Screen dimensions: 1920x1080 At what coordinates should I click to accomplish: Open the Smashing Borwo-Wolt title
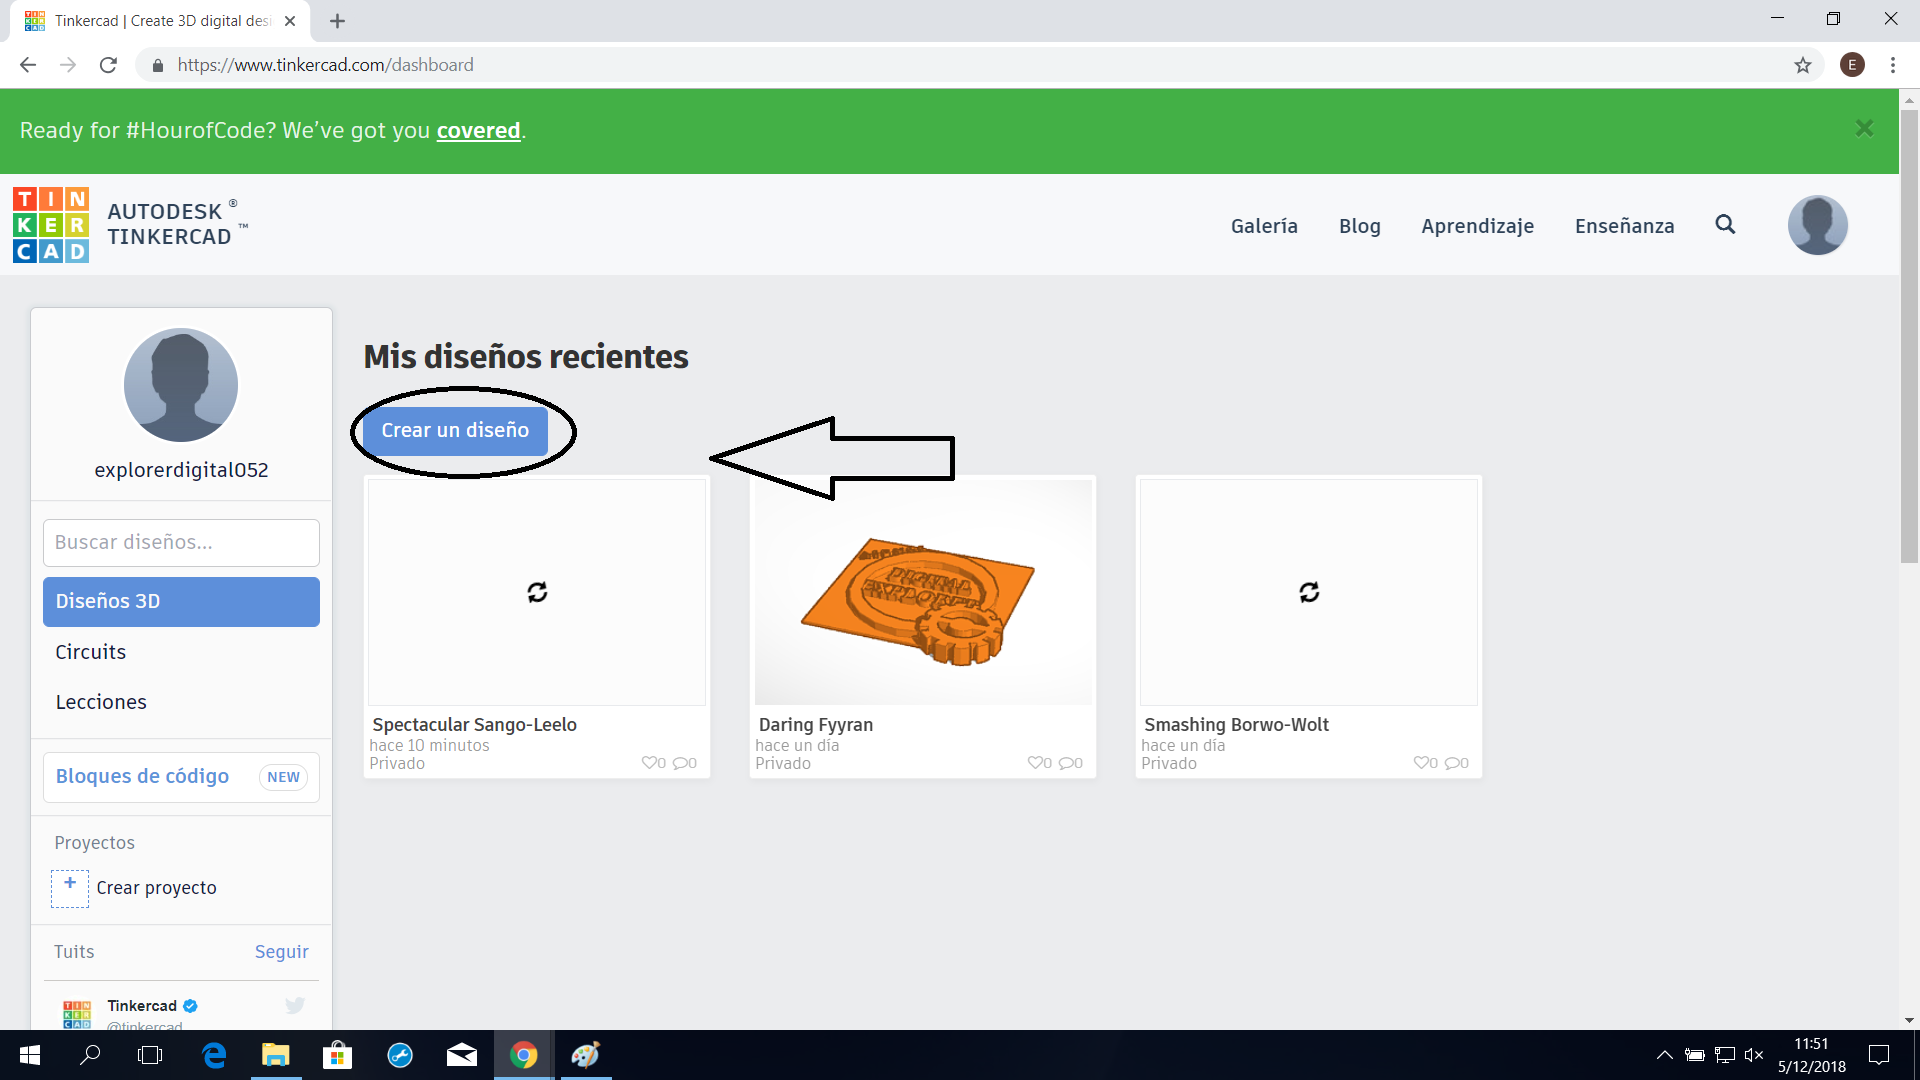tap(1236, 725)
